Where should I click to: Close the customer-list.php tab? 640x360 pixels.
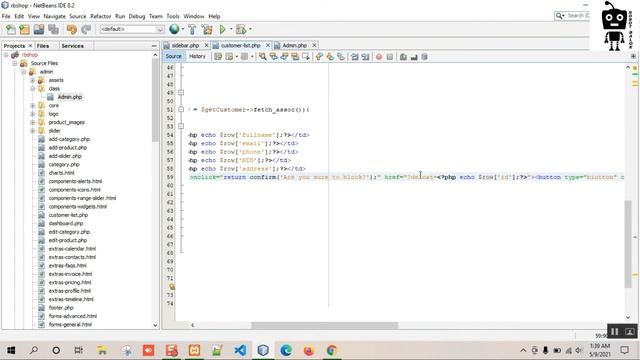tap(268, 45)
